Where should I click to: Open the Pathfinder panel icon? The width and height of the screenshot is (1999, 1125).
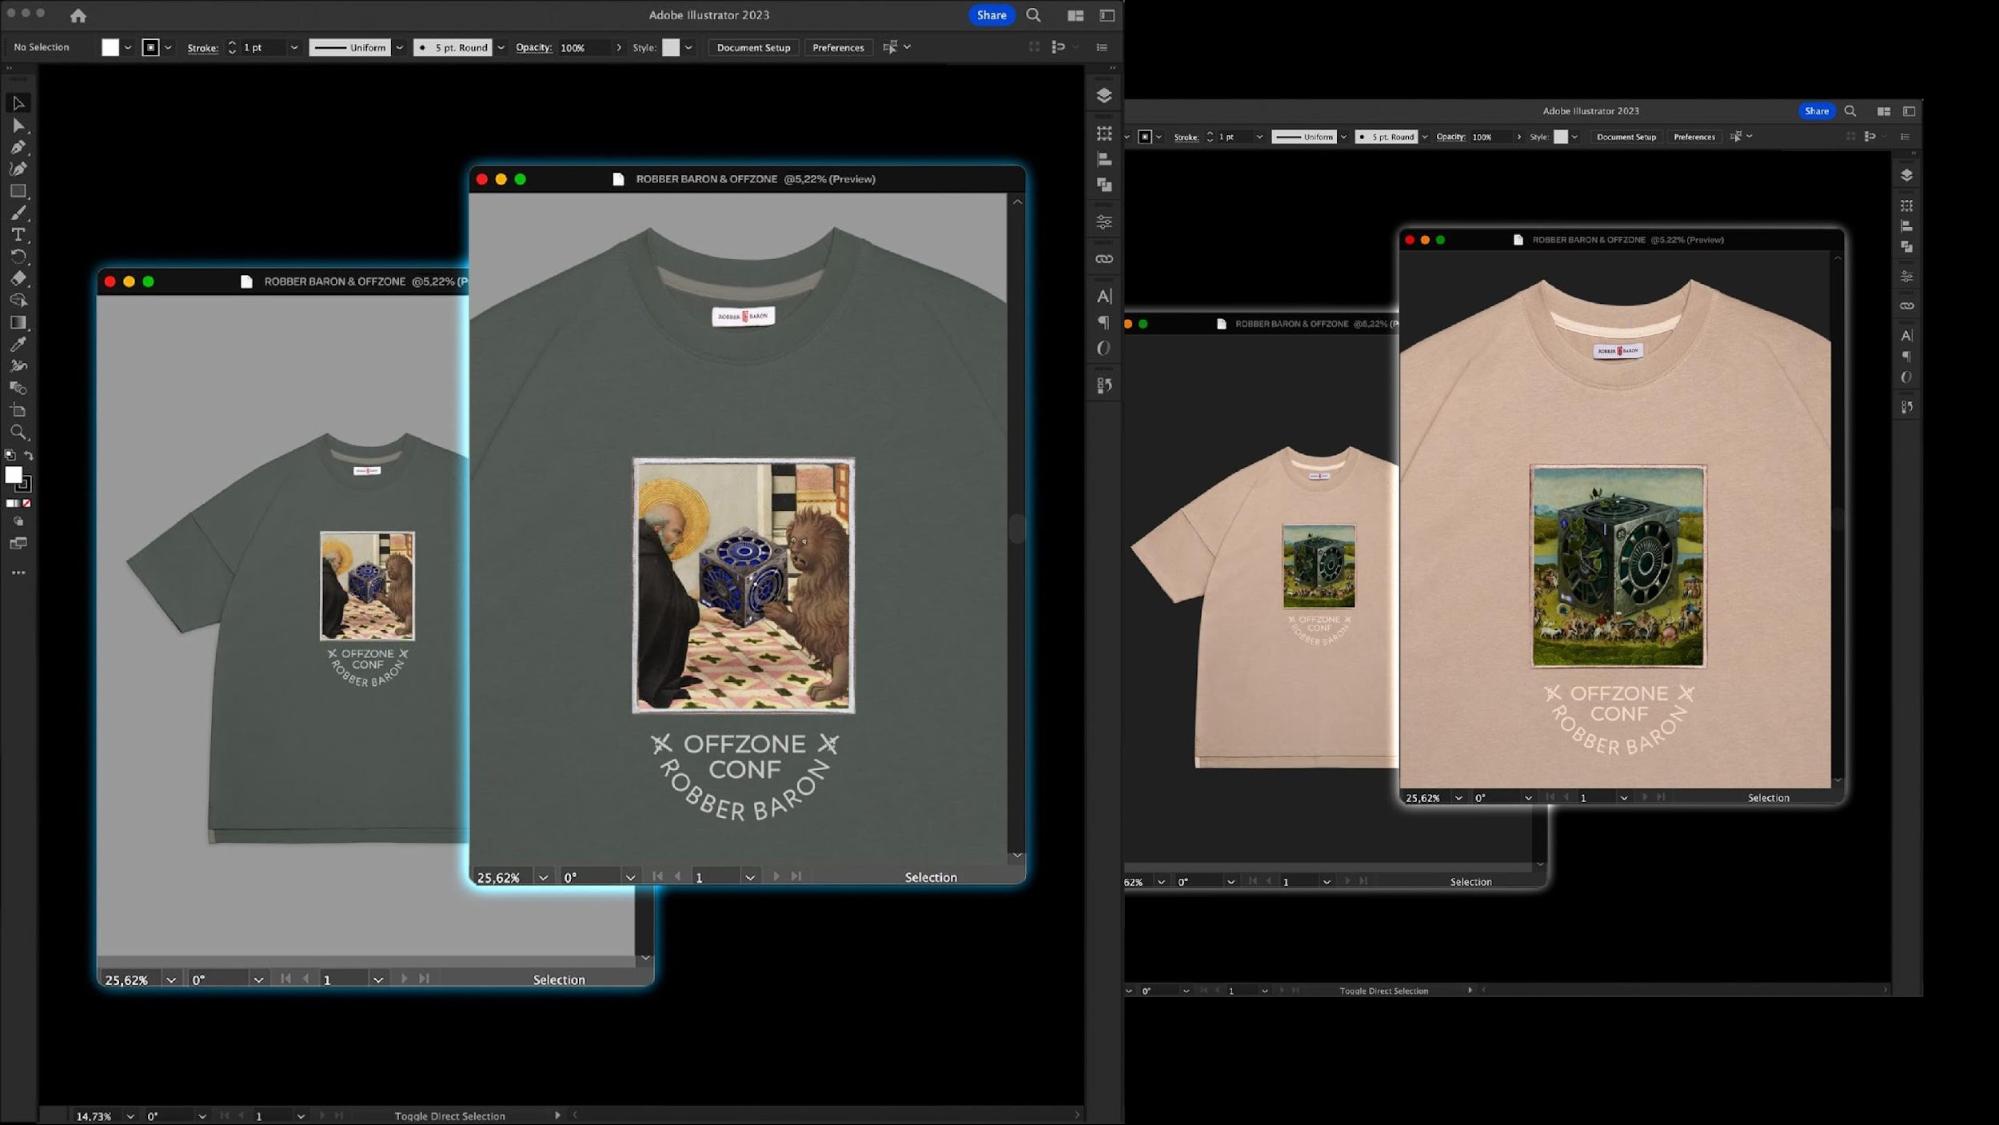click(1104, 185)
